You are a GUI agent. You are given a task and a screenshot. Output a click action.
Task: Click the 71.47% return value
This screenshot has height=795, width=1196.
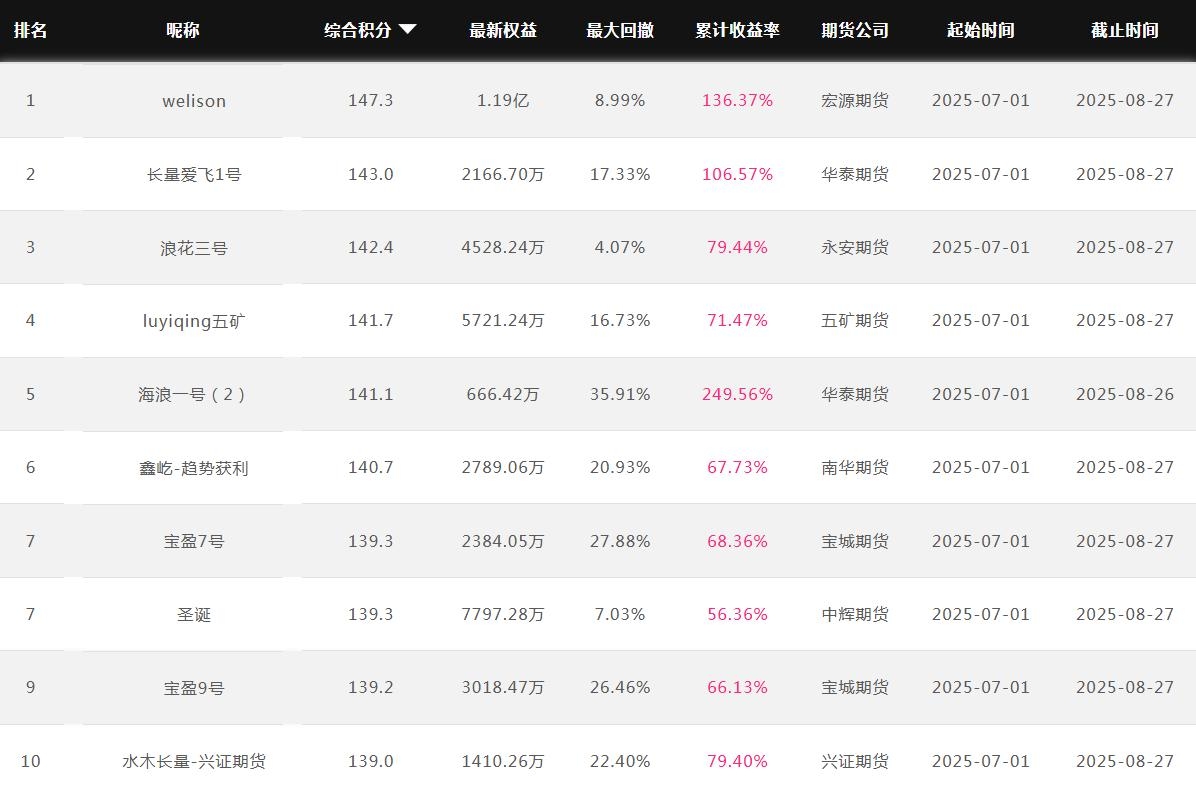pyautogui.click(x=738, y=320)
